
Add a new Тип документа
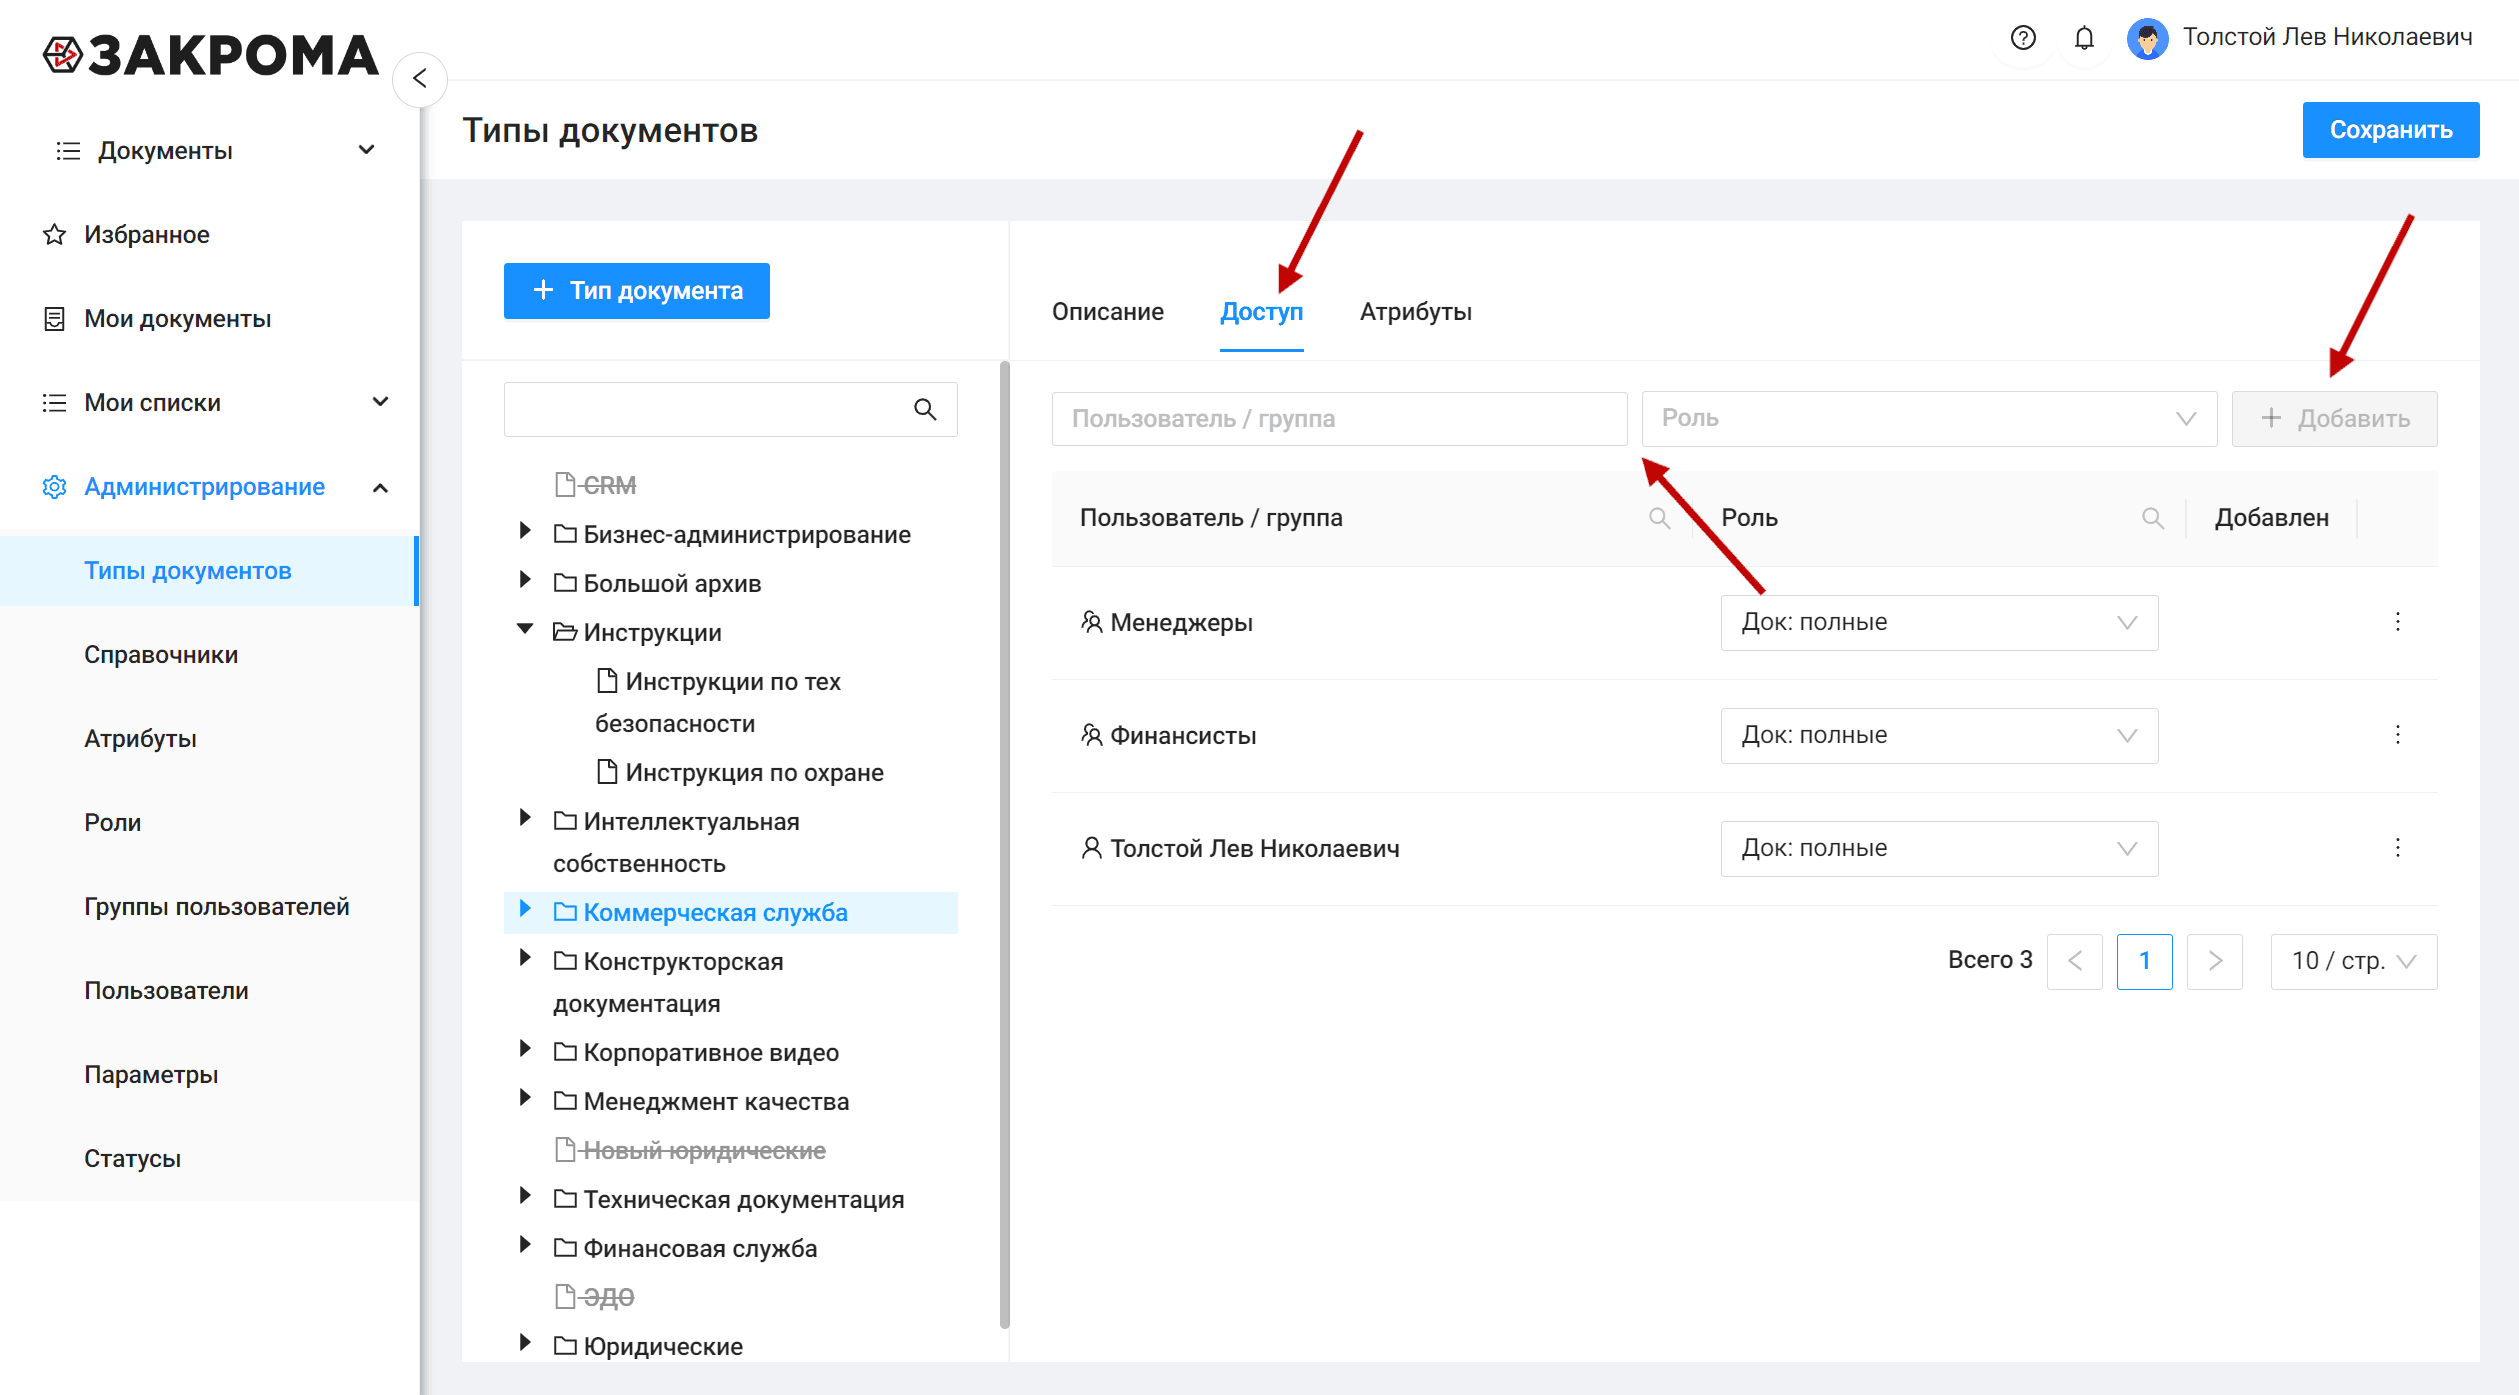click(x=637, y=291)
